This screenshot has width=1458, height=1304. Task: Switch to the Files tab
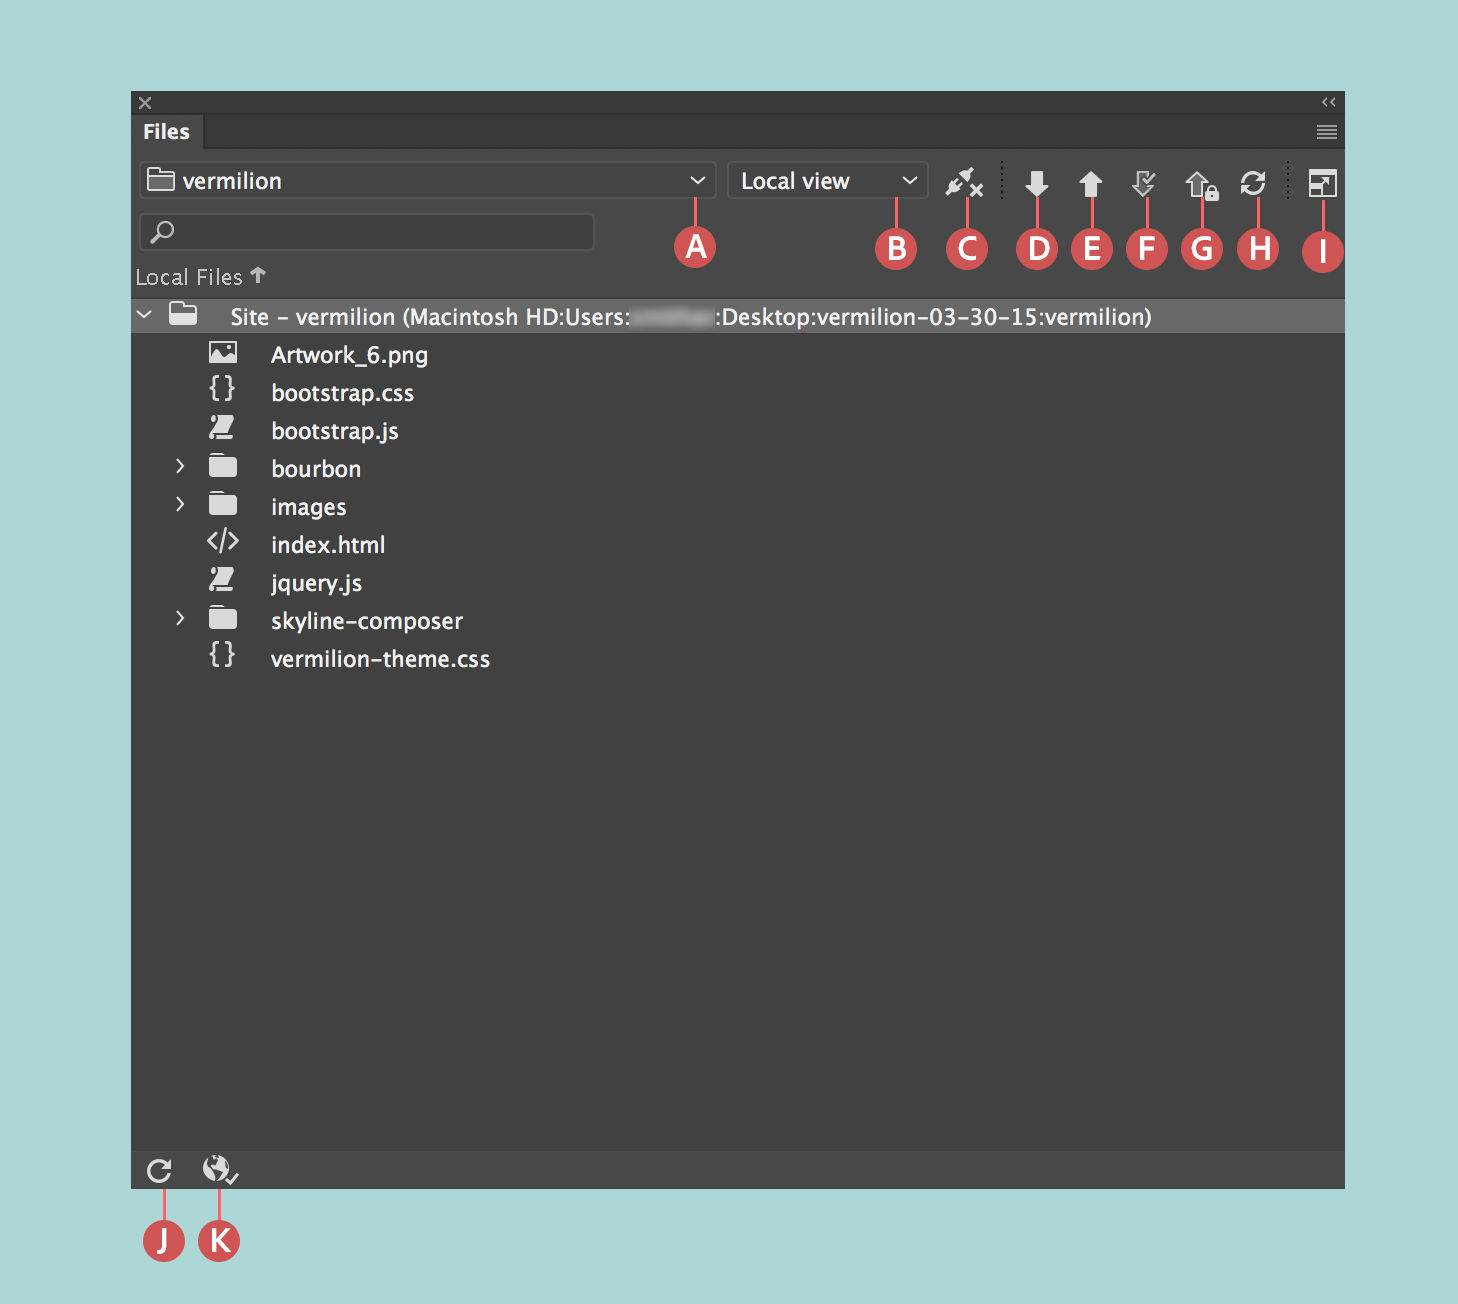click(166, 131)
